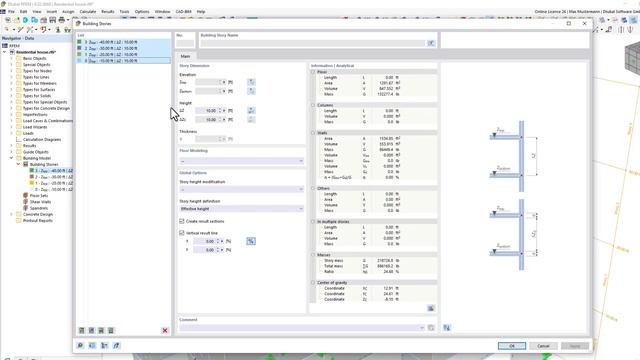
Task: Click the Building Story Name input field
Action: 313,43
